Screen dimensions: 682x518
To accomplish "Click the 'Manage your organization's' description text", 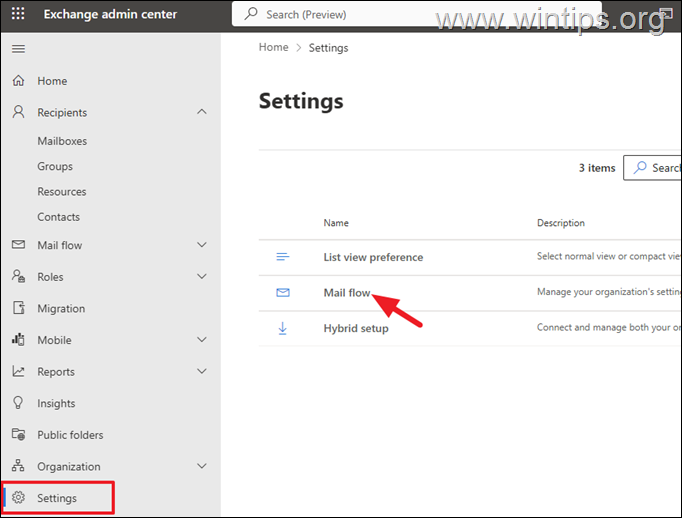I will pyautogui.click(x=609, y=292).
